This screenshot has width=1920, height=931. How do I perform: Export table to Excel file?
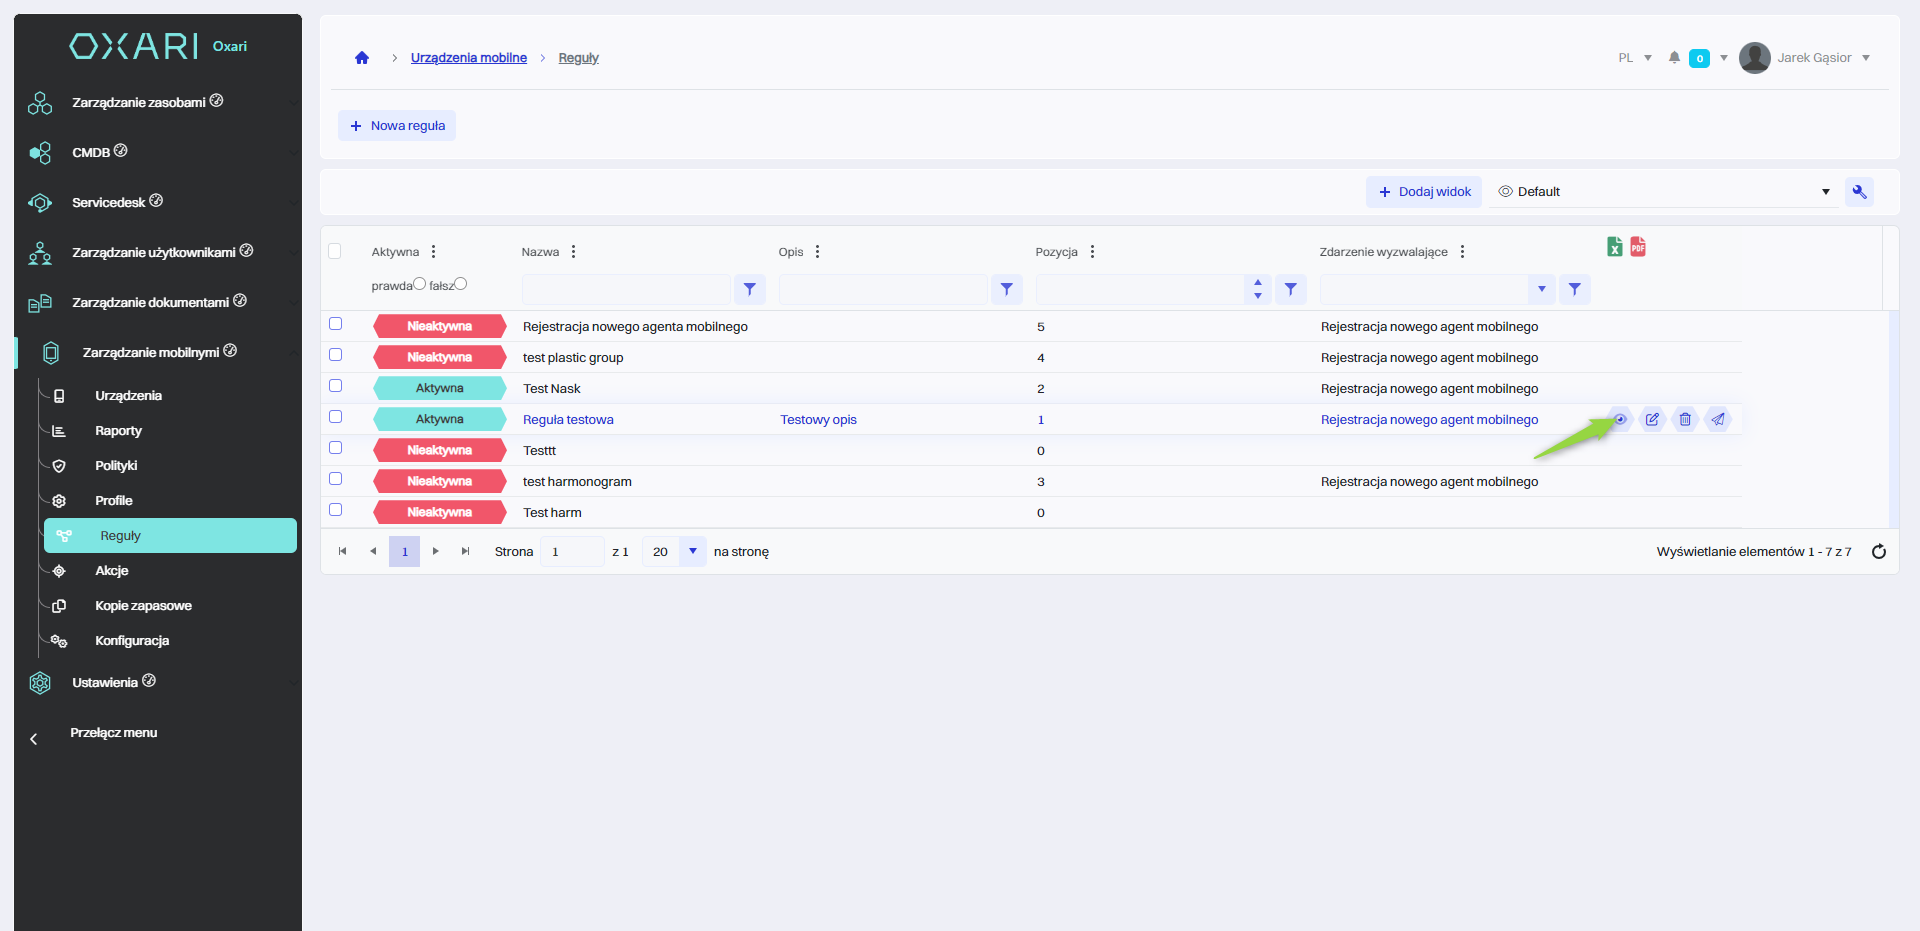pyautogui.click(x=1614, y=247)
